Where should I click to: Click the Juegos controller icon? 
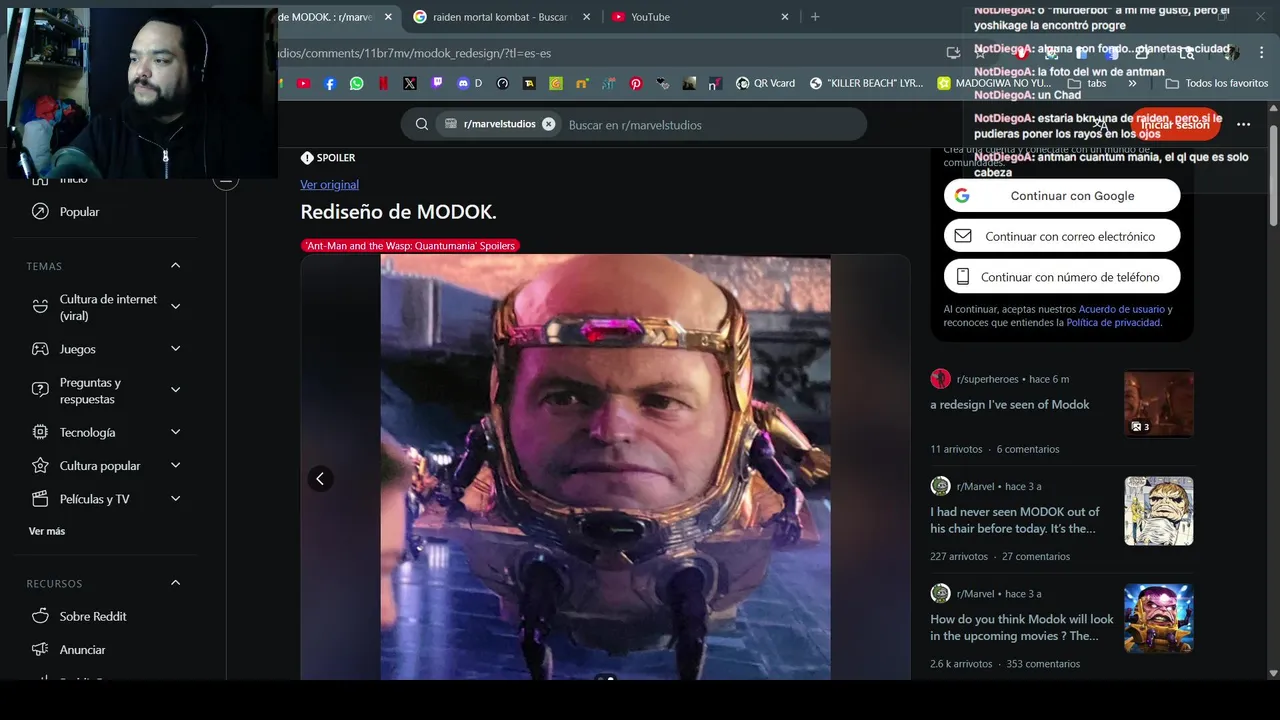40,349
